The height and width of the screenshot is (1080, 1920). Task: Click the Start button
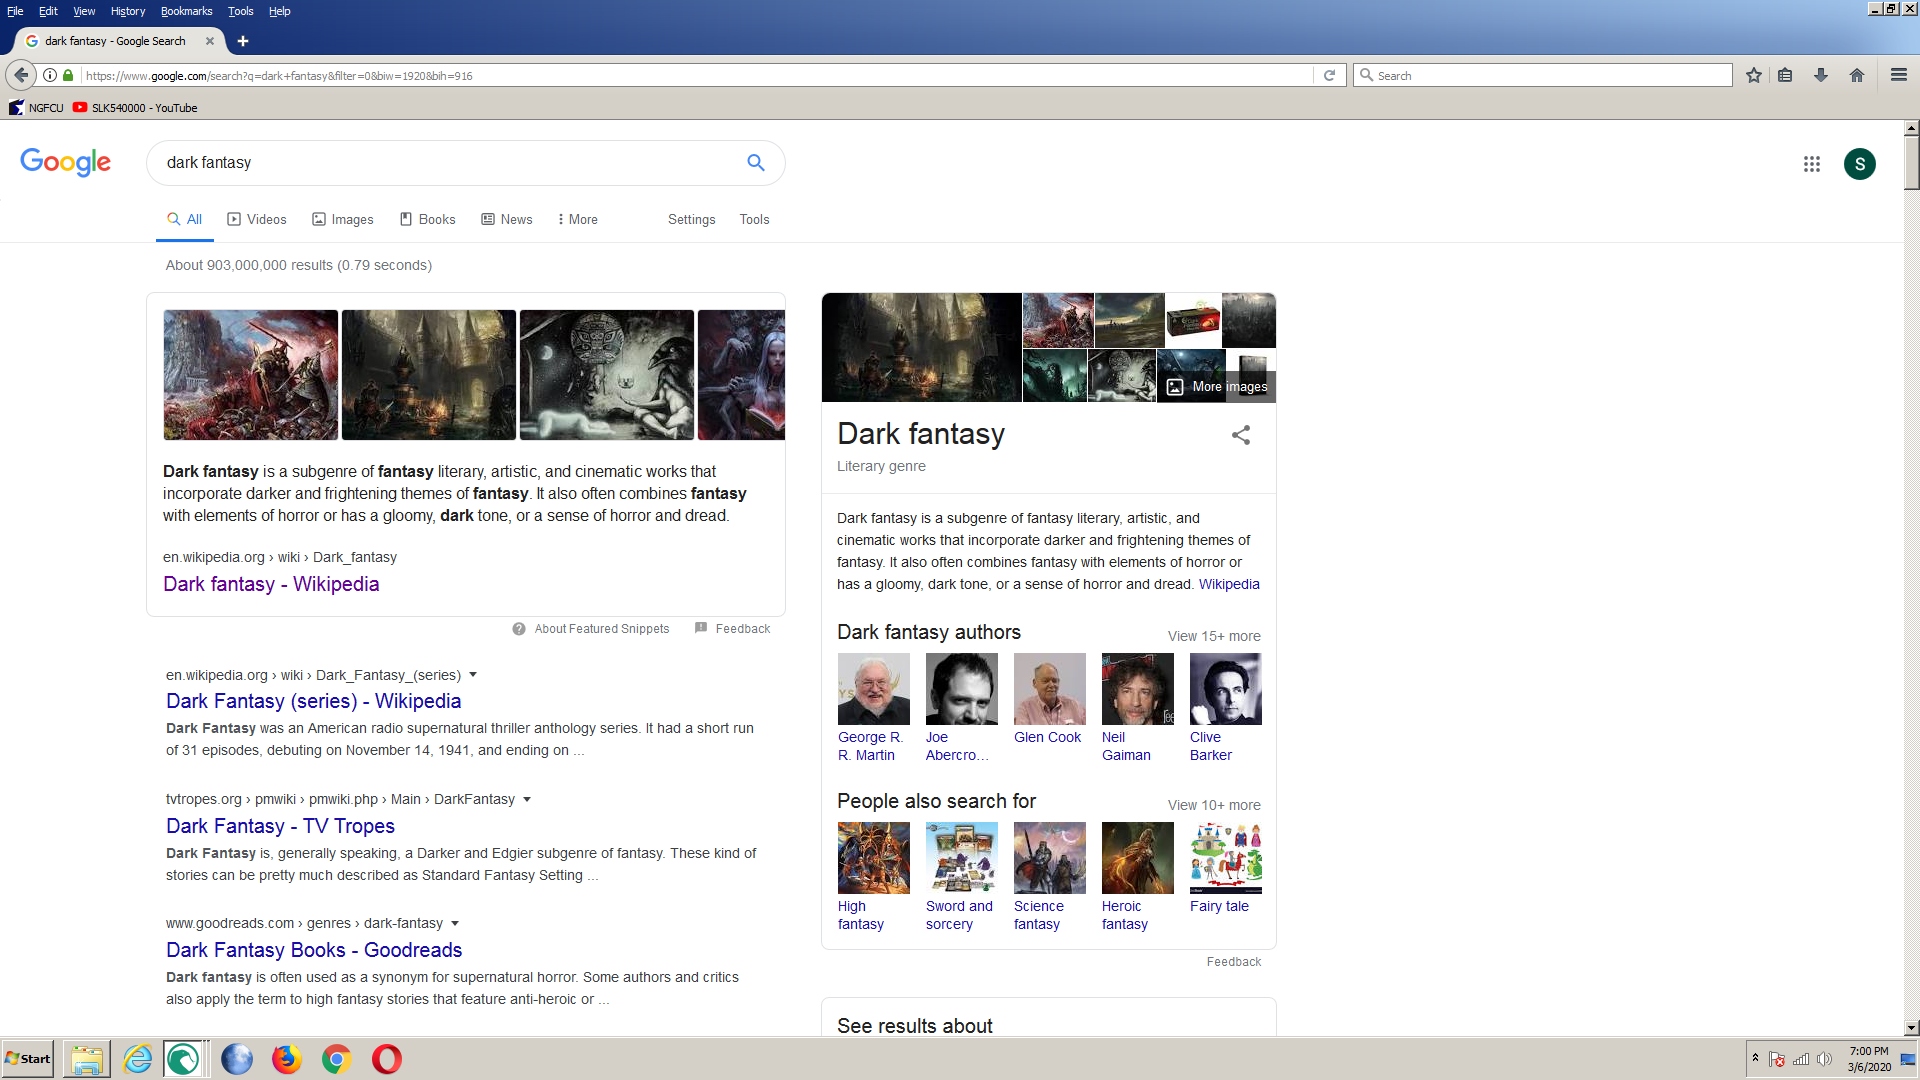(28, 1059)
